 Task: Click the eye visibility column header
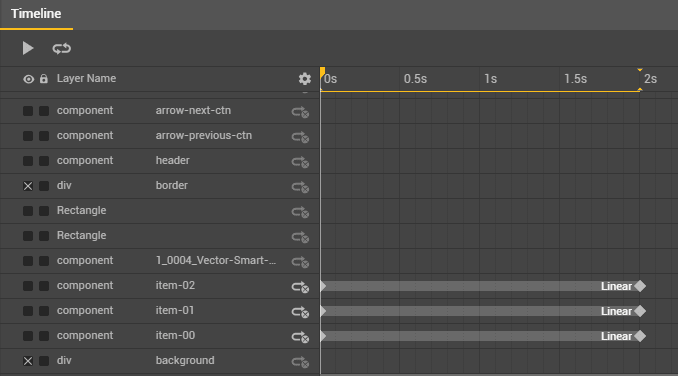click(x=29, y=79)
